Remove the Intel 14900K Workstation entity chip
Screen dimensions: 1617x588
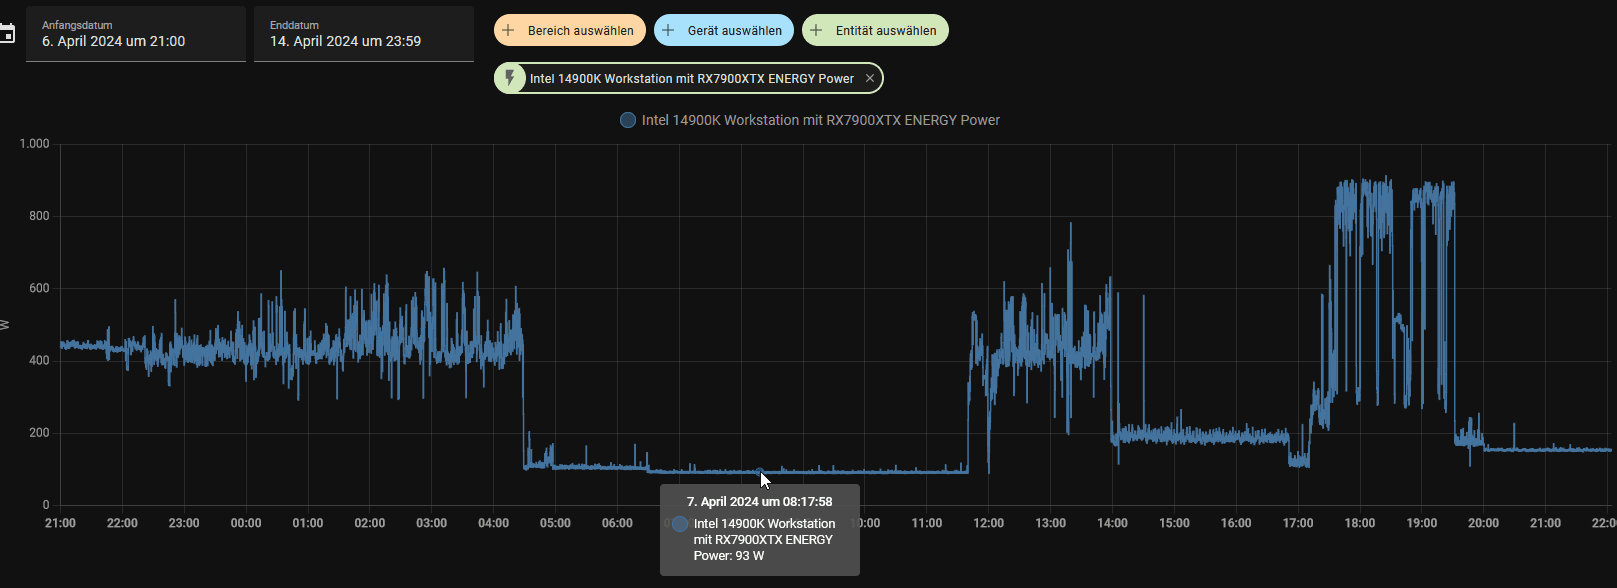pos(870,78)
